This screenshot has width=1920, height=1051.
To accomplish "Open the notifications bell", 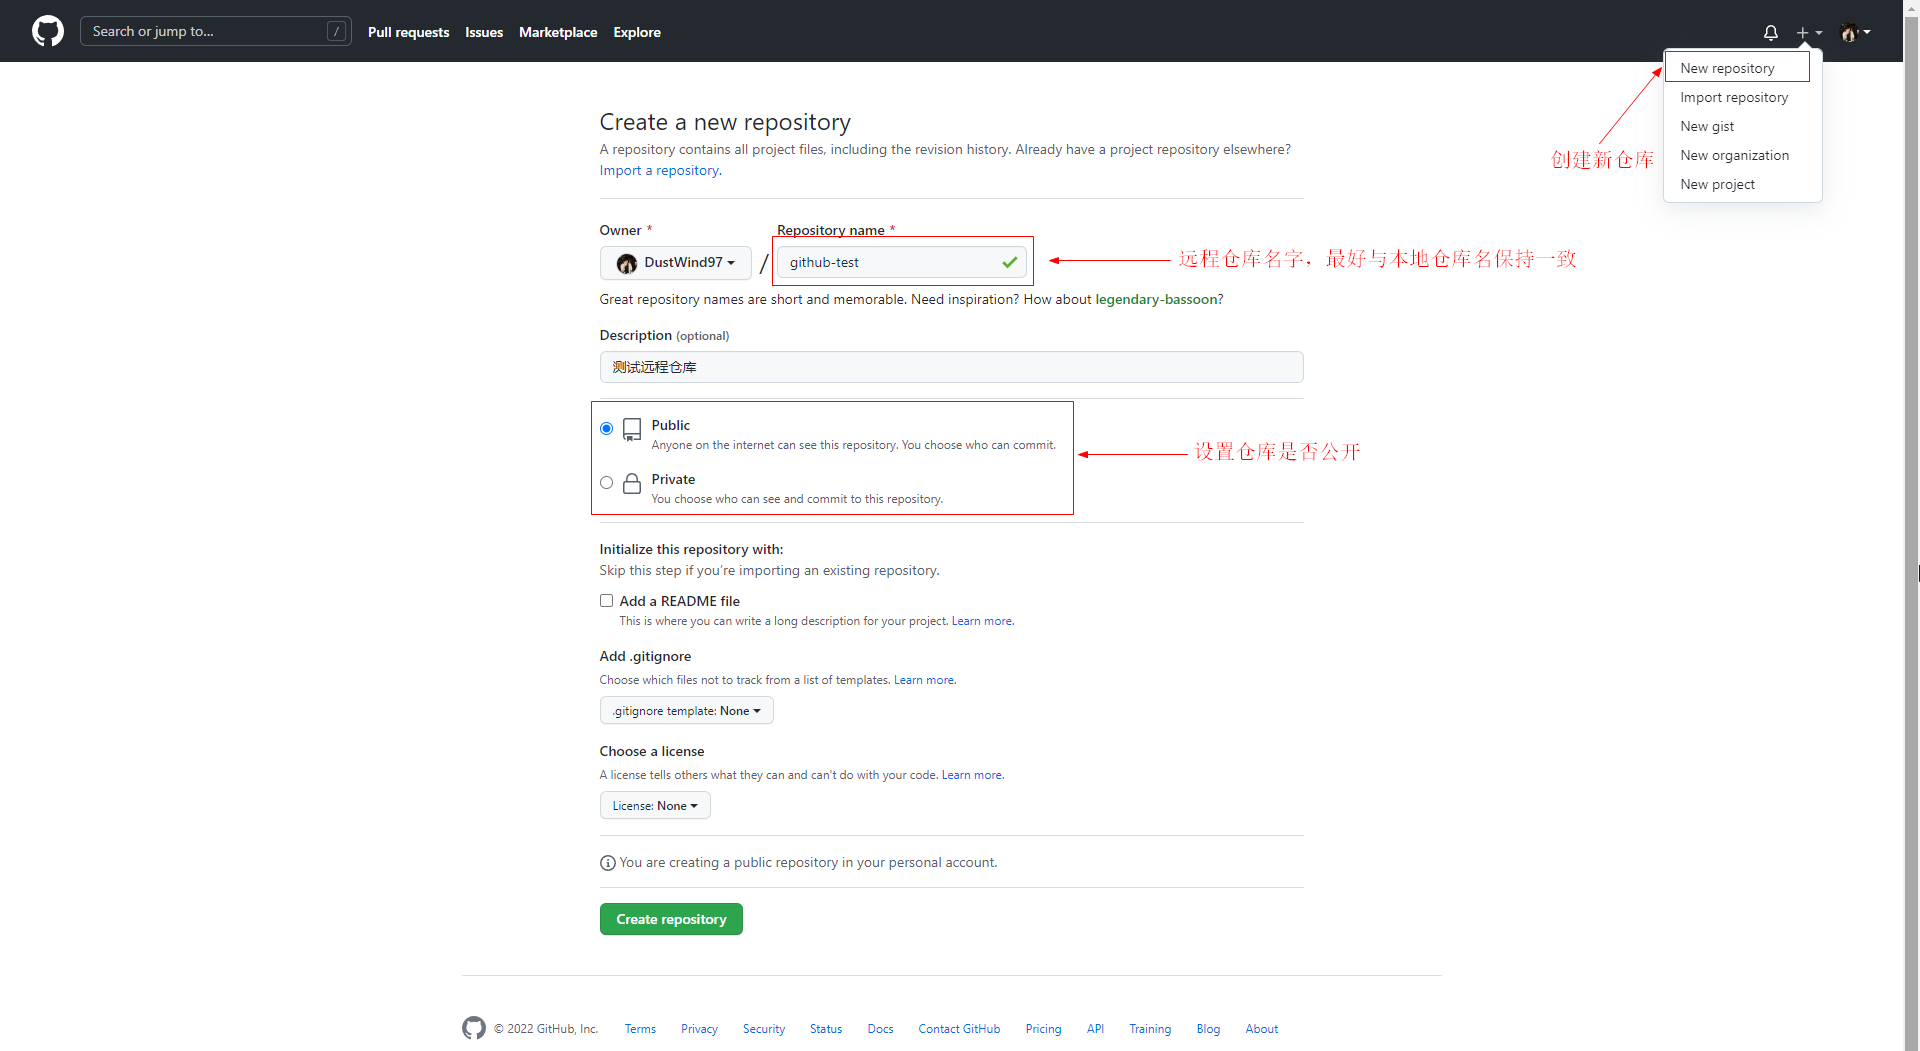I will coord(1770,32).
